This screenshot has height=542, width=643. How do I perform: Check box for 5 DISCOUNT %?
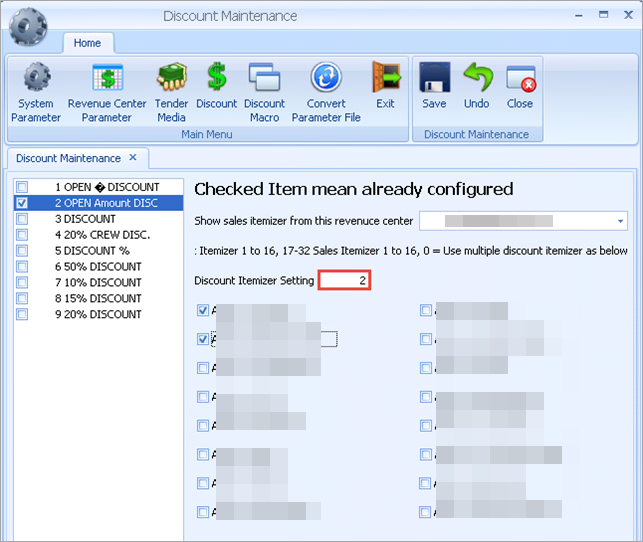[22, 251]
